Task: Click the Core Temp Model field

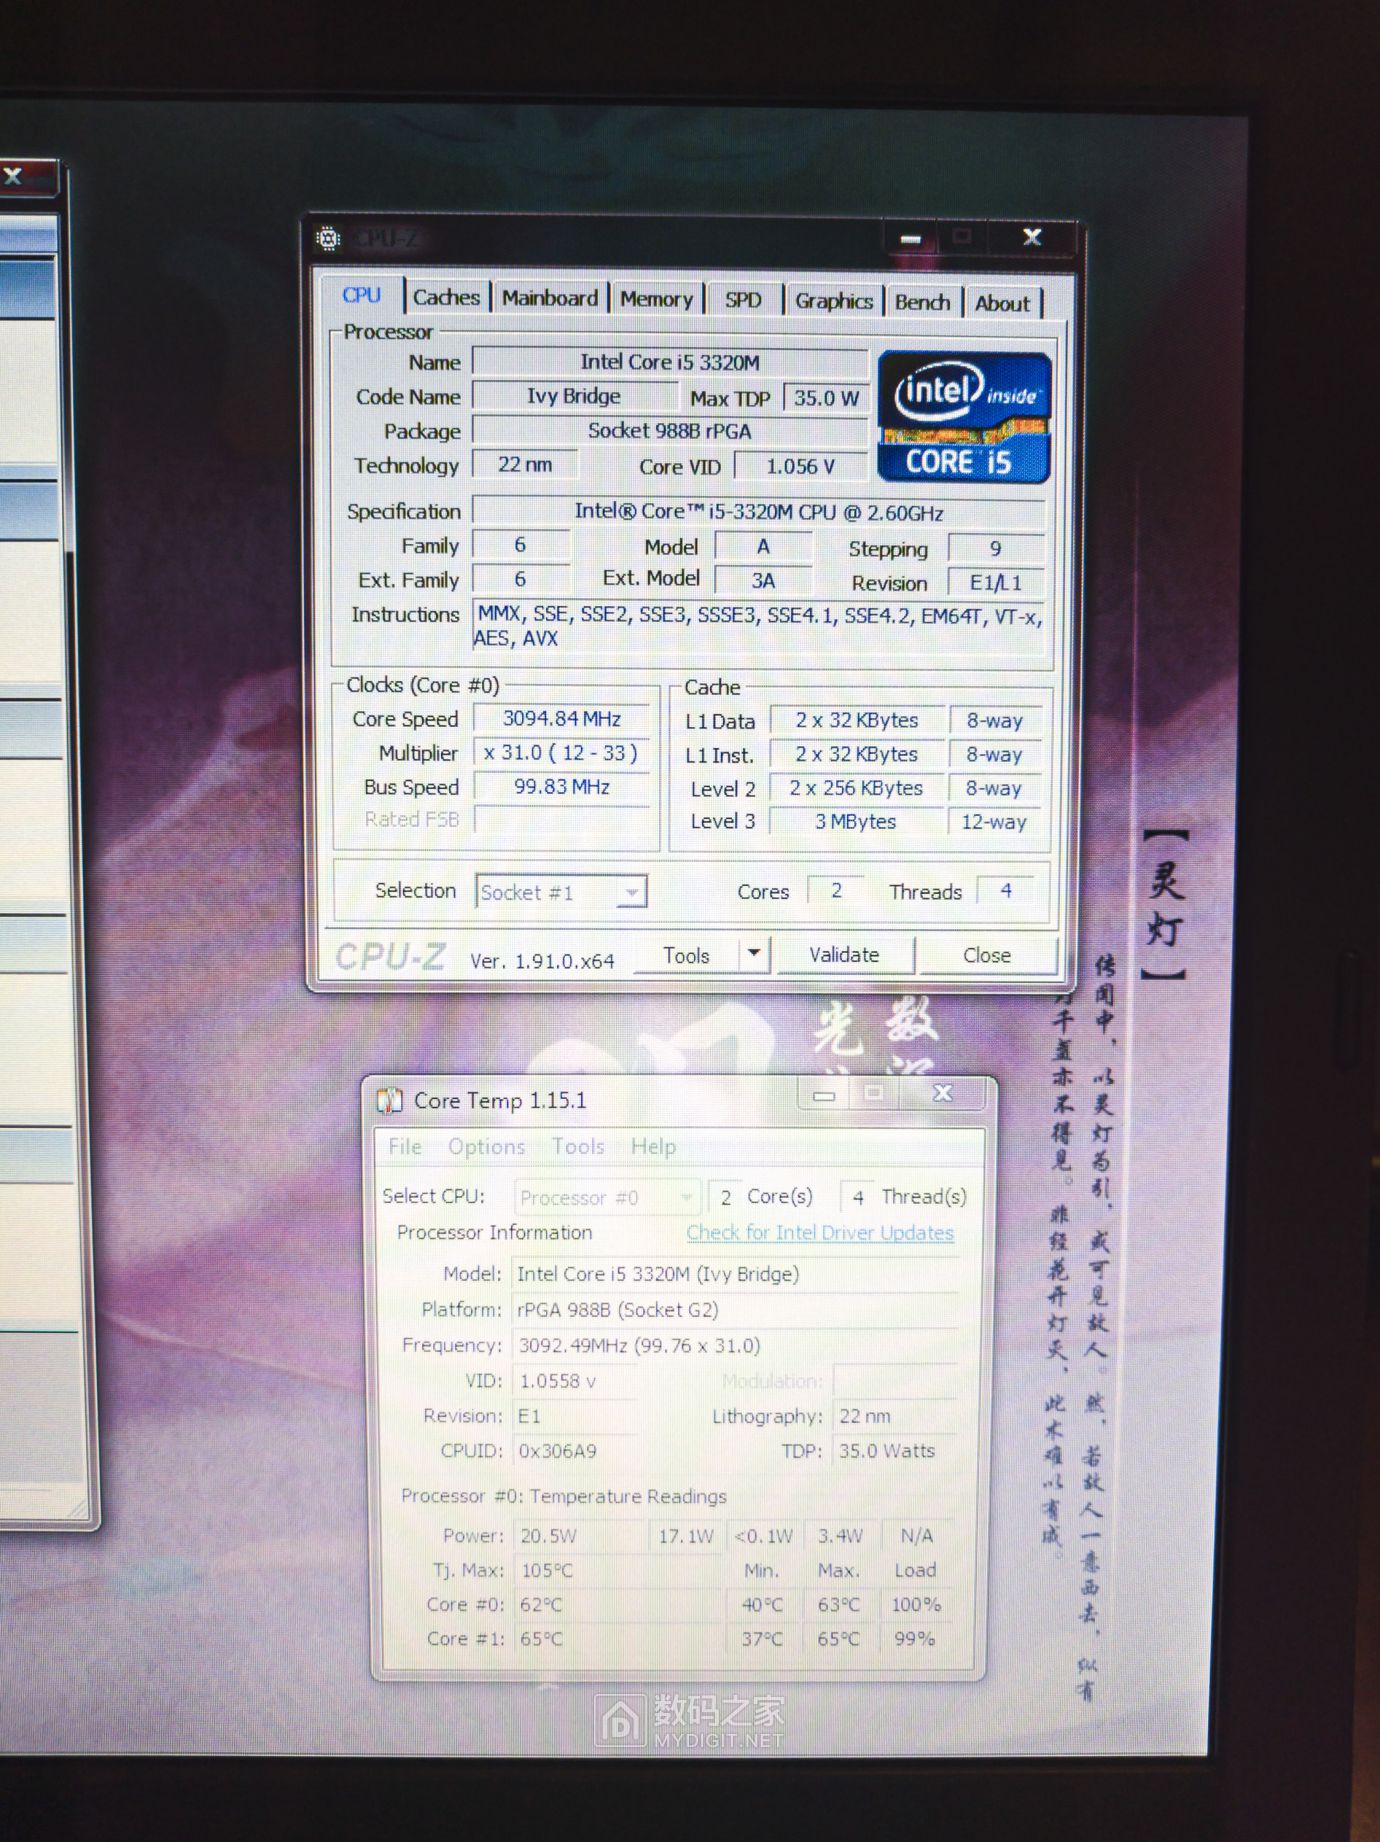Action: (x=736, y=1274)
